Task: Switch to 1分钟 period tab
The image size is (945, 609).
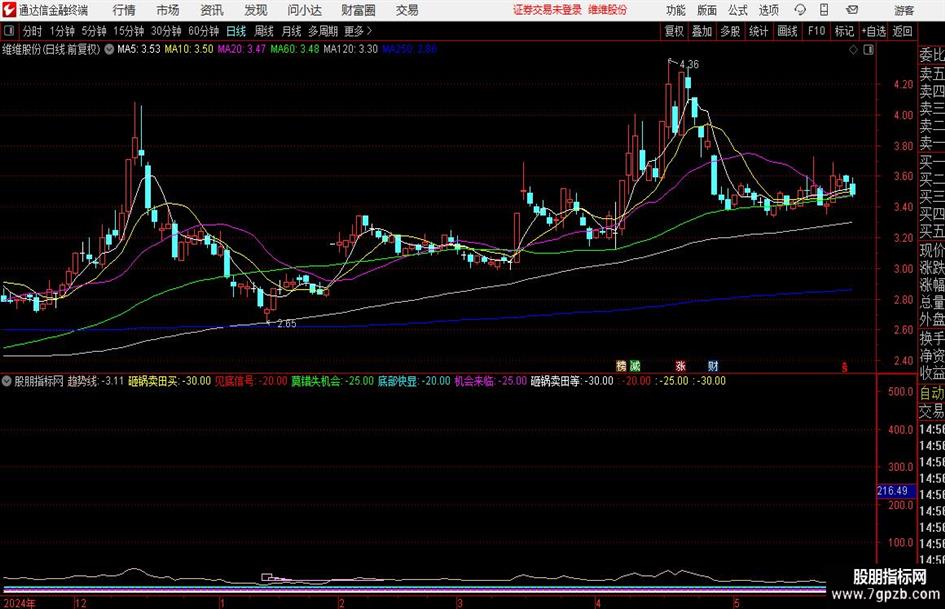Action: tap(62, 31)
